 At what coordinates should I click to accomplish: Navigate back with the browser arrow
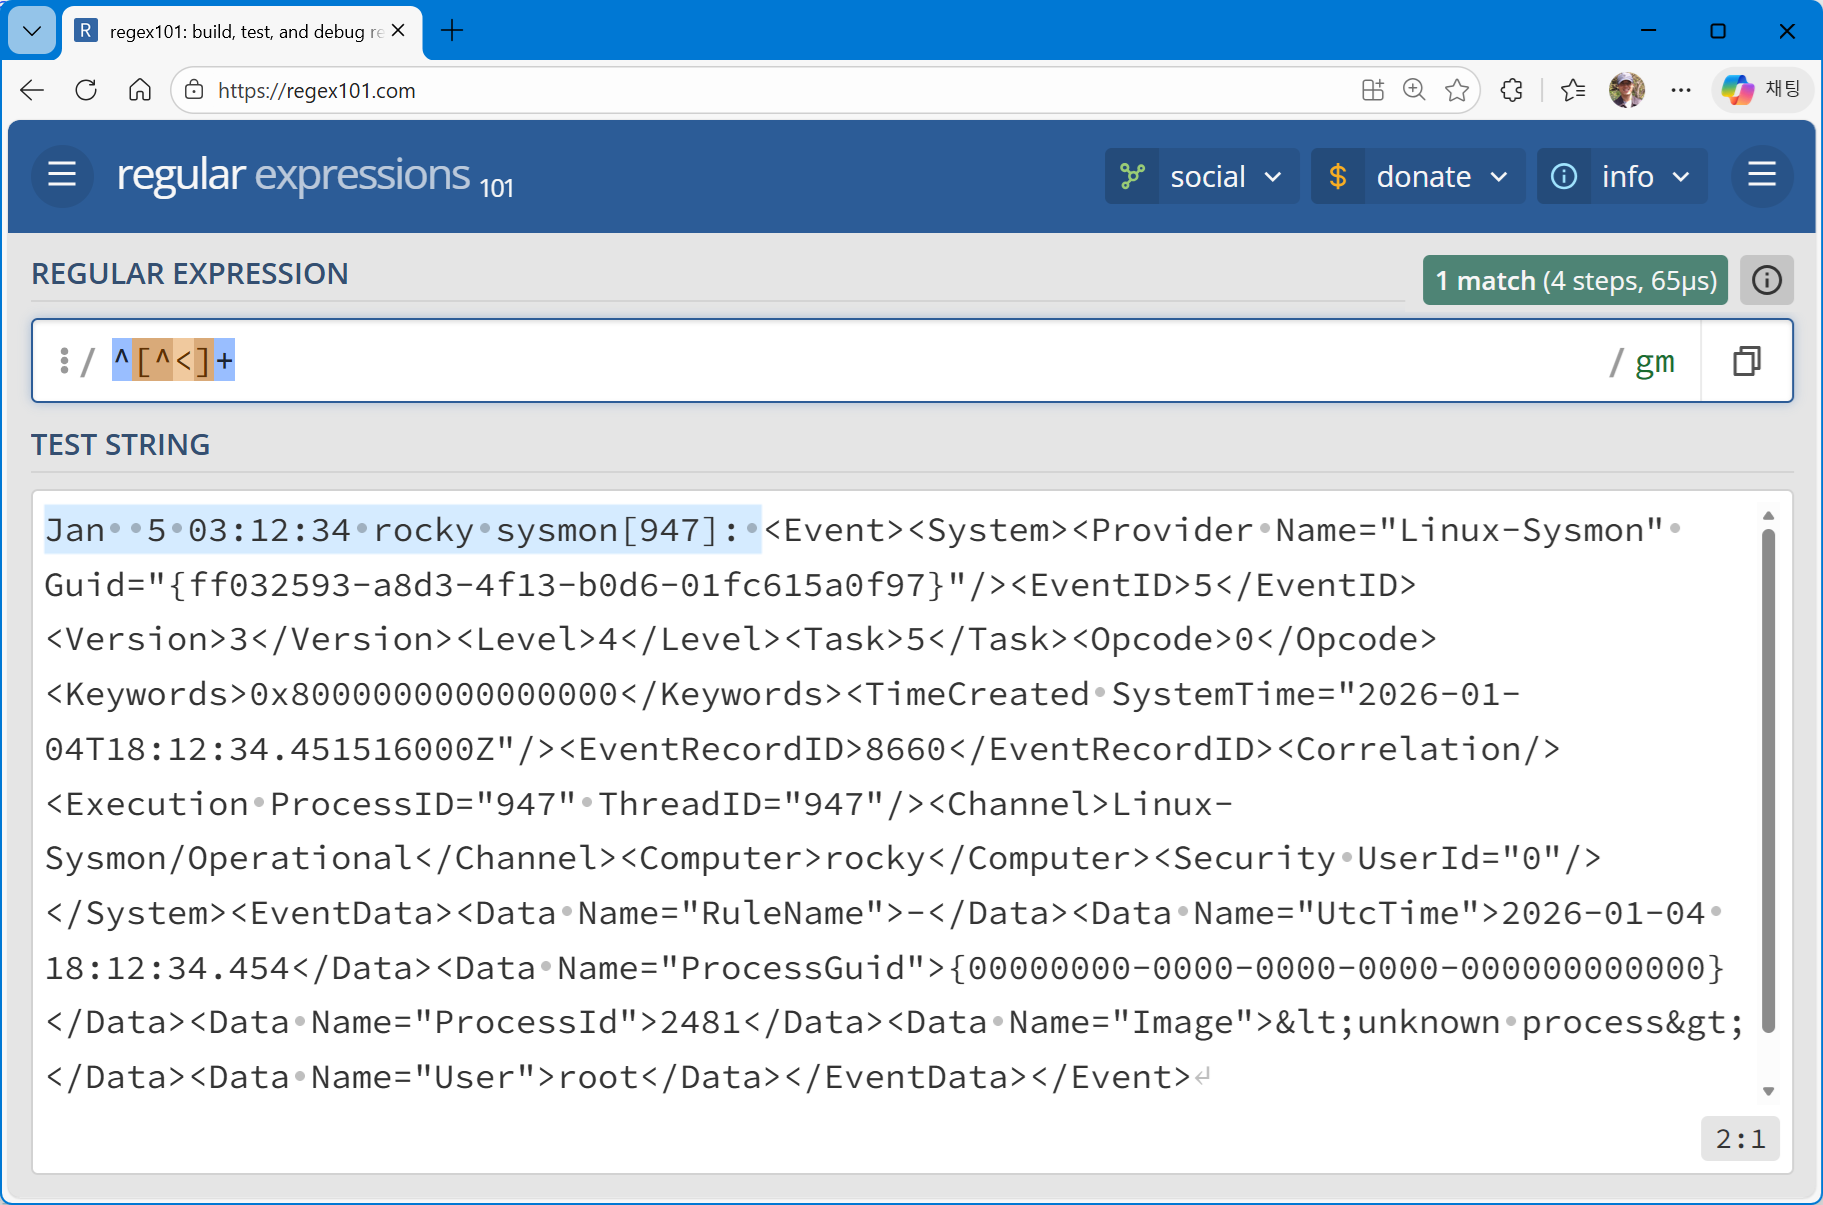coord(31,90)
